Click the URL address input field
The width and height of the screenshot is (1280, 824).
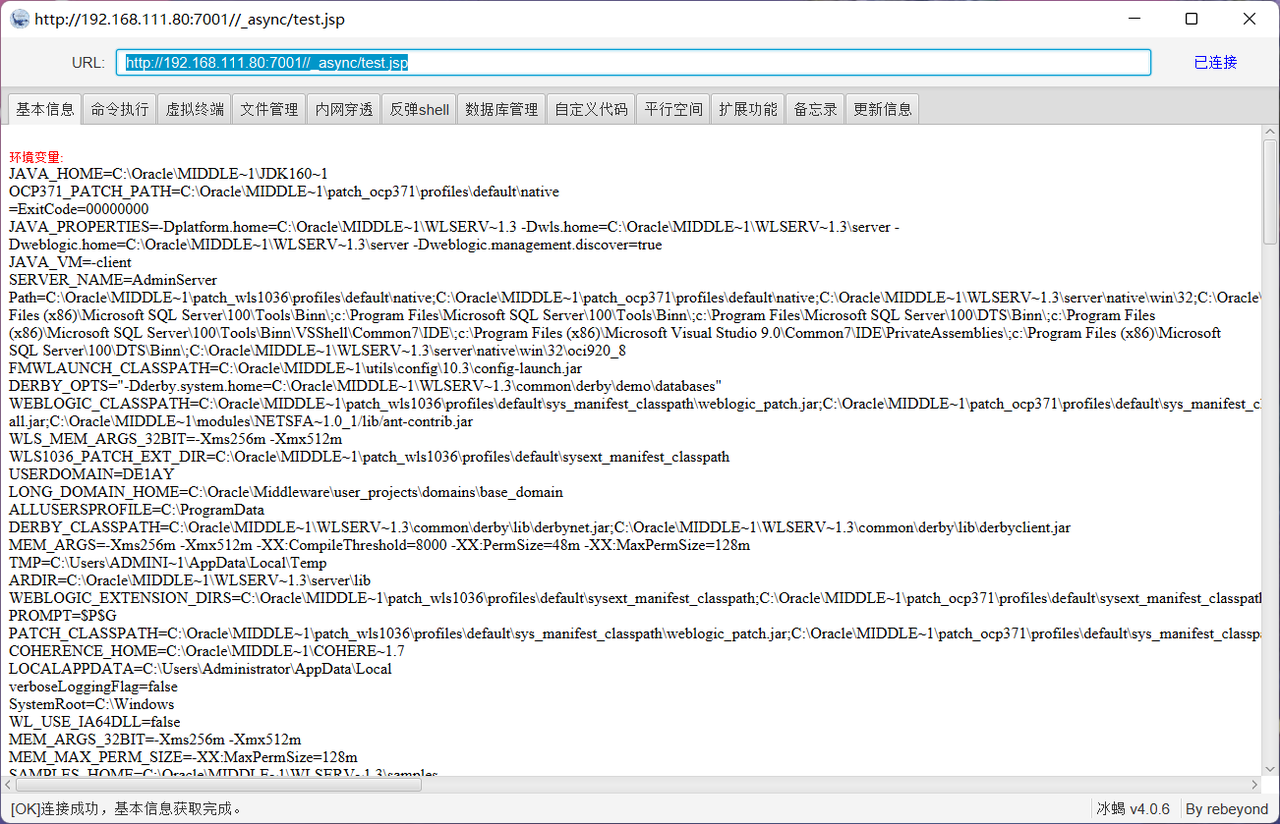coord(633,62)
